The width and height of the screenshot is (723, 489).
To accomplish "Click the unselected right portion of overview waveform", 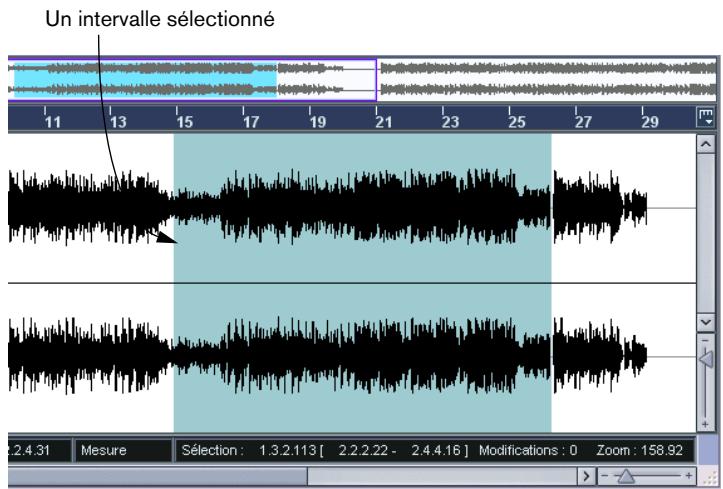I will (x=548, y=79).
